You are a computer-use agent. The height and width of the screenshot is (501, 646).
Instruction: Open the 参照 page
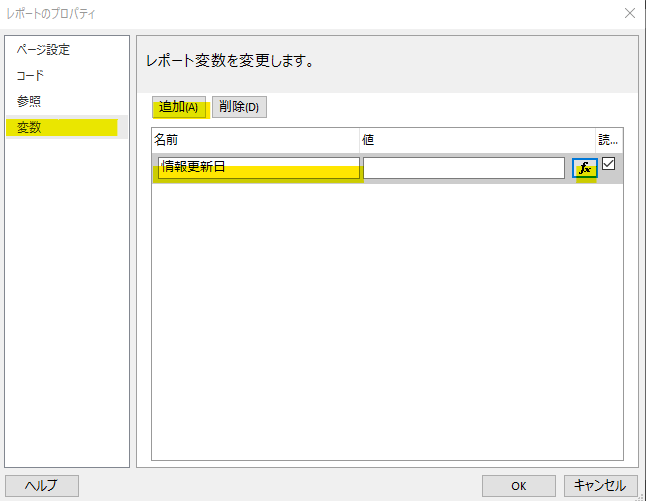pos(29,101)
